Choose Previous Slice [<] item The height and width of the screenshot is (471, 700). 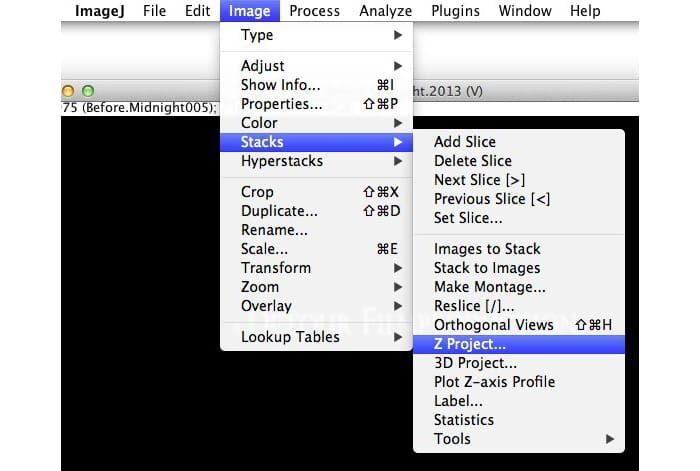pos(519,199)
